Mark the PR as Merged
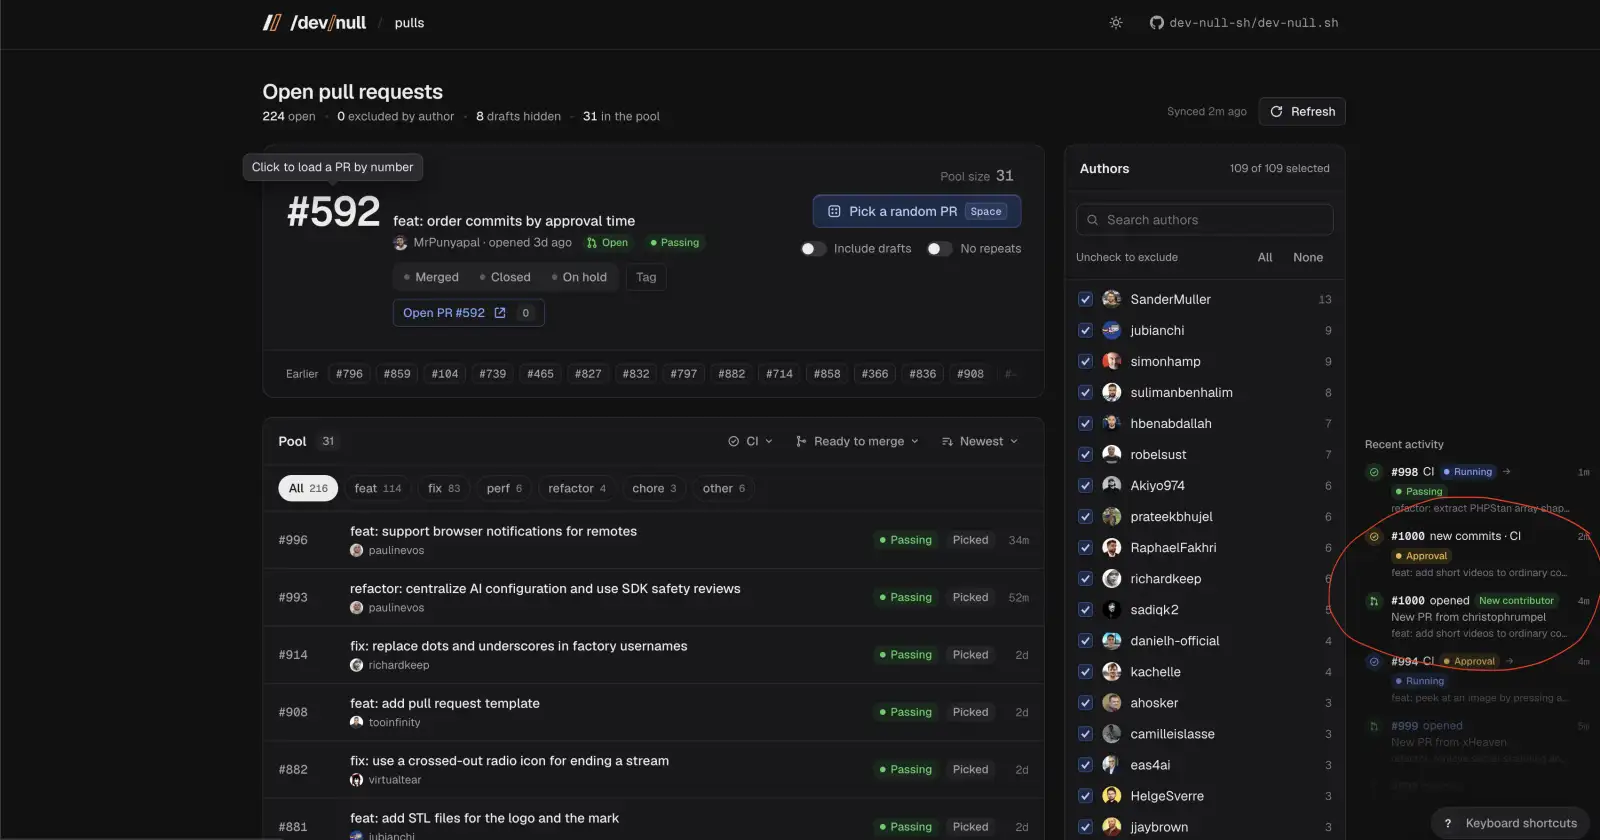1600x840 pixels. (x=431, y=277)
